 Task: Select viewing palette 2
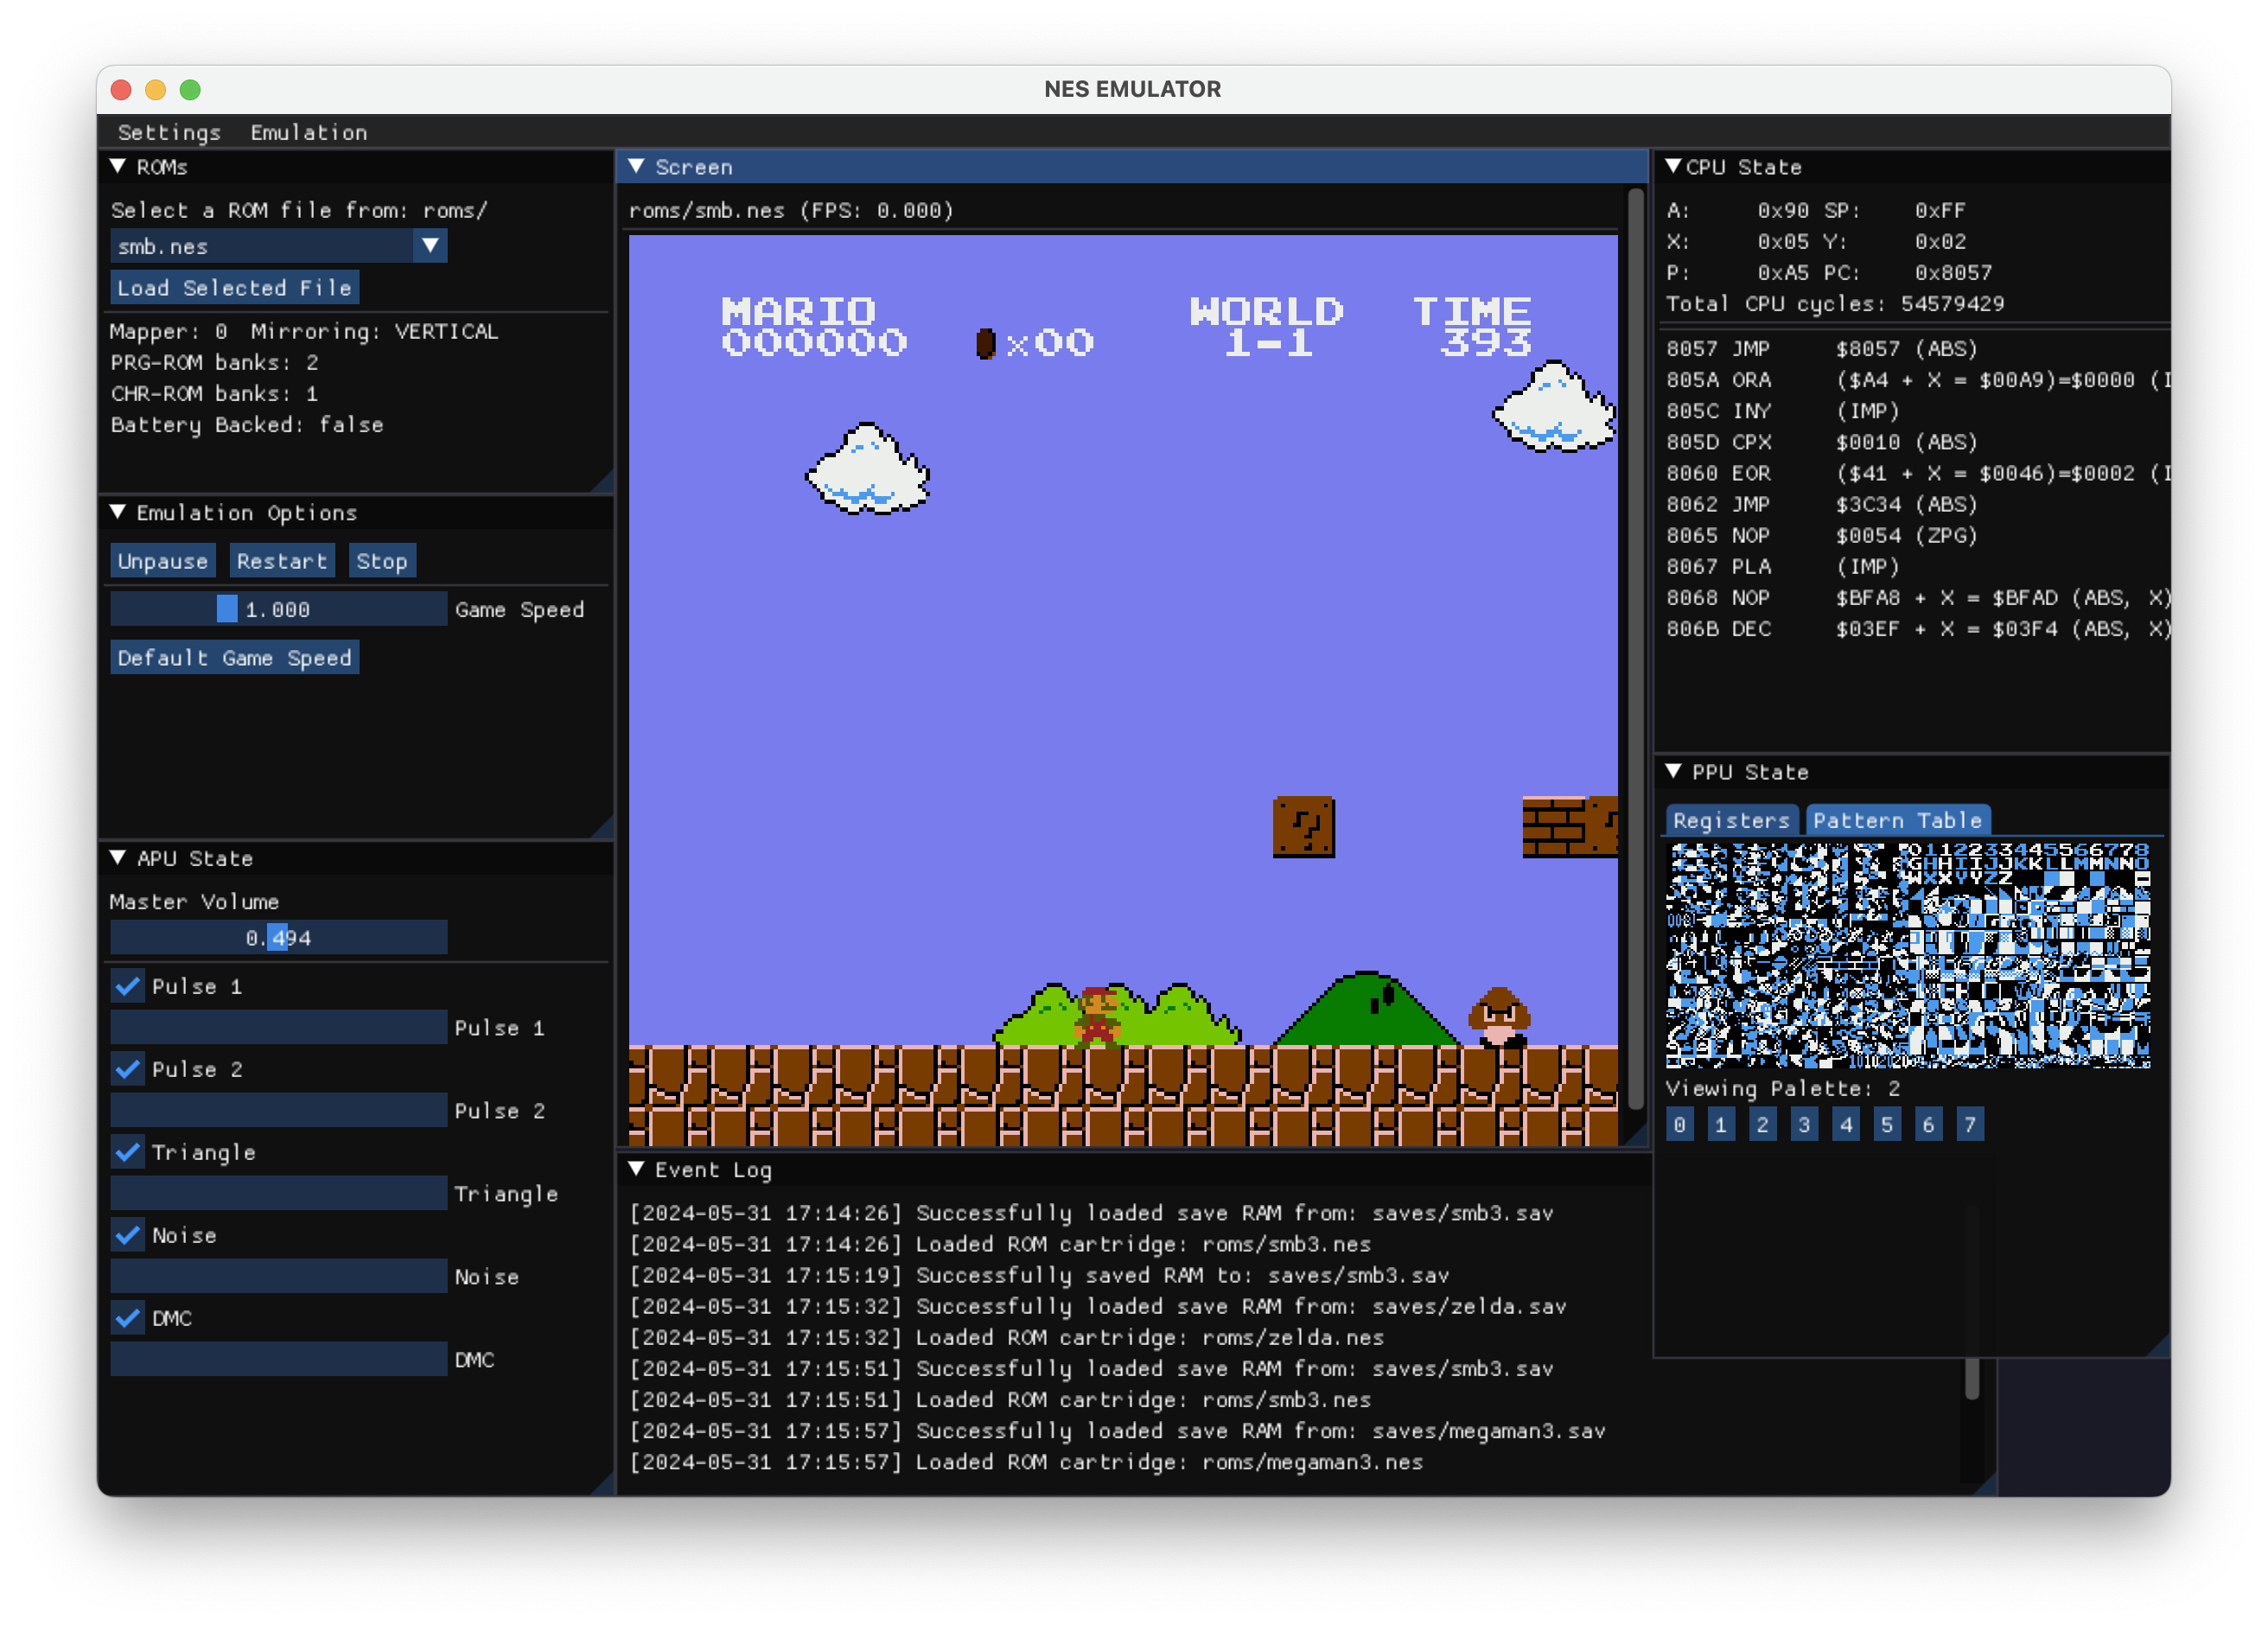(x=1763, y=1125)
